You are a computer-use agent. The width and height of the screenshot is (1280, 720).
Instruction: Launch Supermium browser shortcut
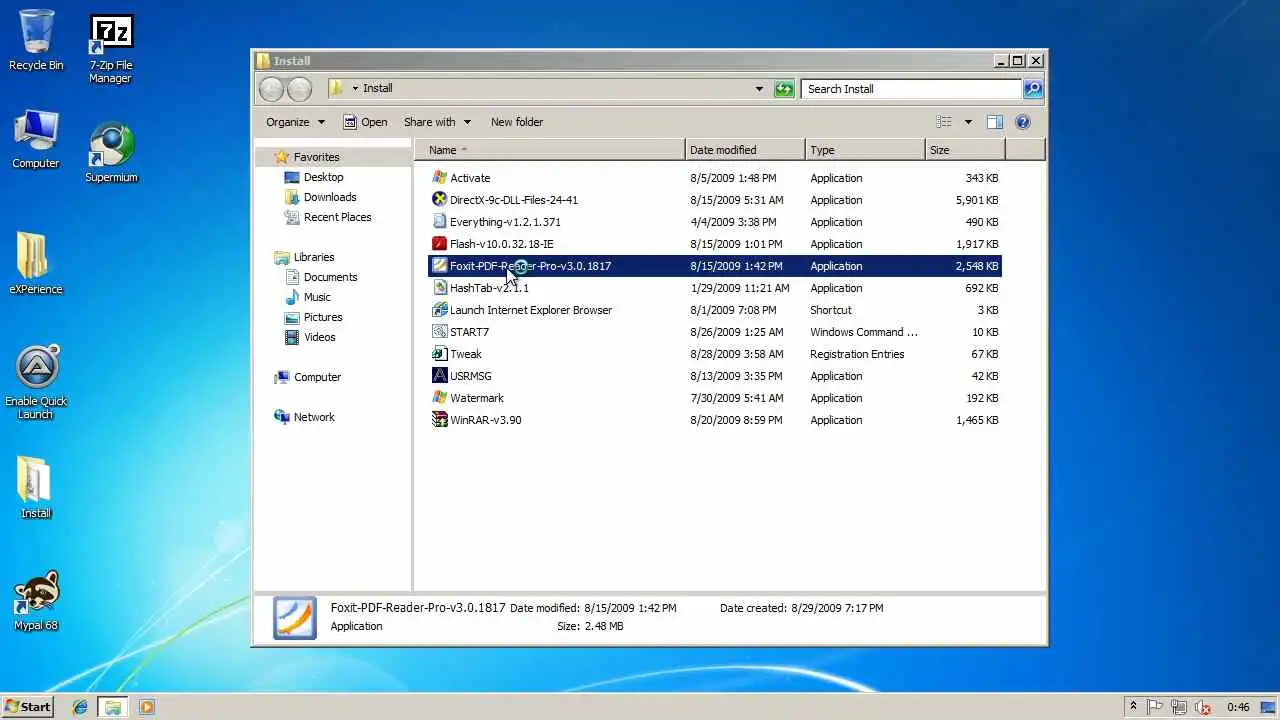tap(111, 153)
